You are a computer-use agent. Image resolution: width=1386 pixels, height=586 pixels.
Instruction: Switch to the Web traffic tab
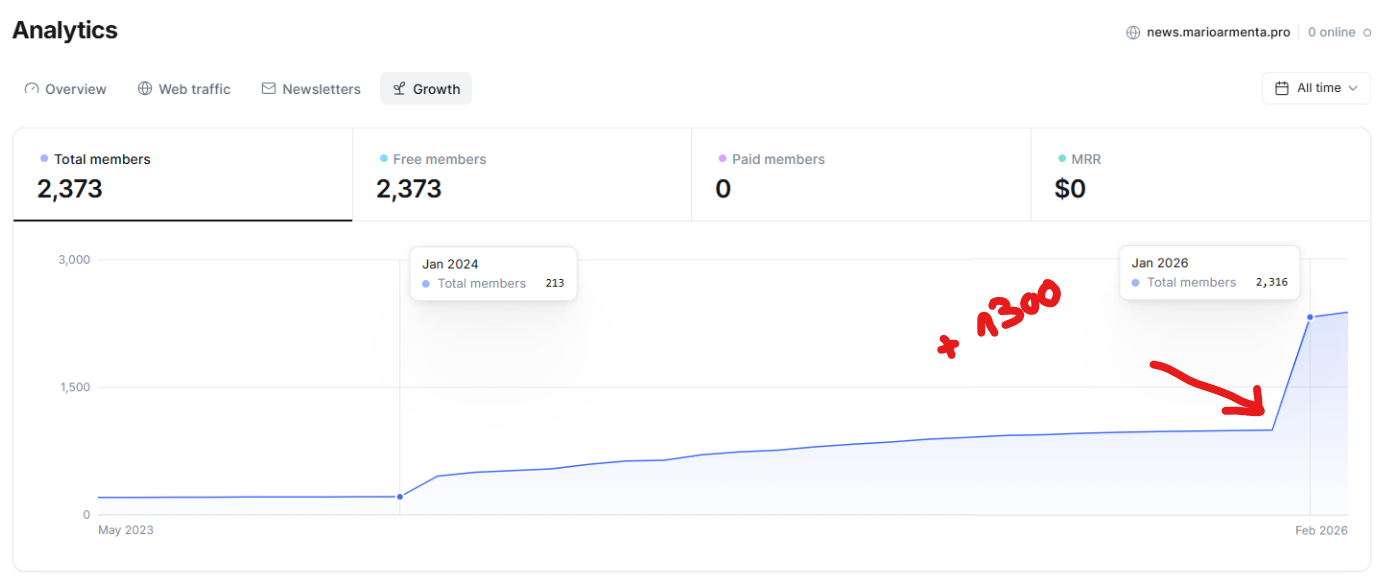tap(194, 89)
